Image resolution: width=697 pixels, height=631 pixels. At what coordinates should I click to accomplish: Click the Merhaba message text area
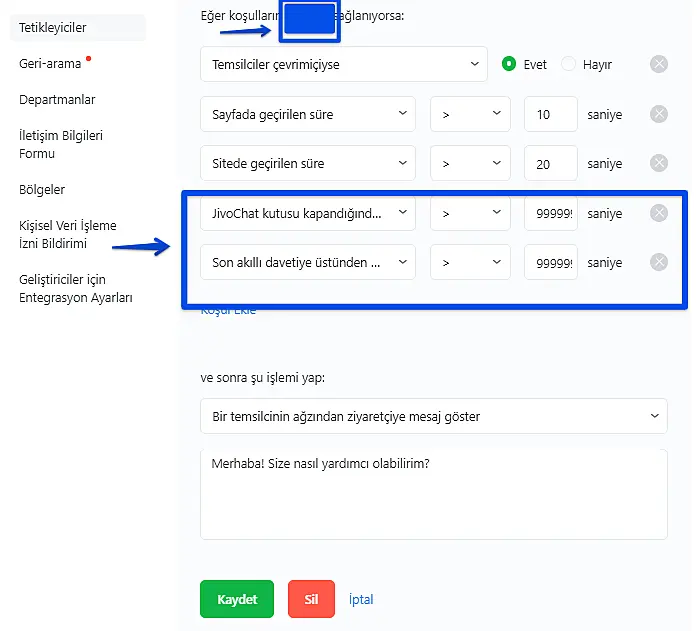tap(433, 493)
